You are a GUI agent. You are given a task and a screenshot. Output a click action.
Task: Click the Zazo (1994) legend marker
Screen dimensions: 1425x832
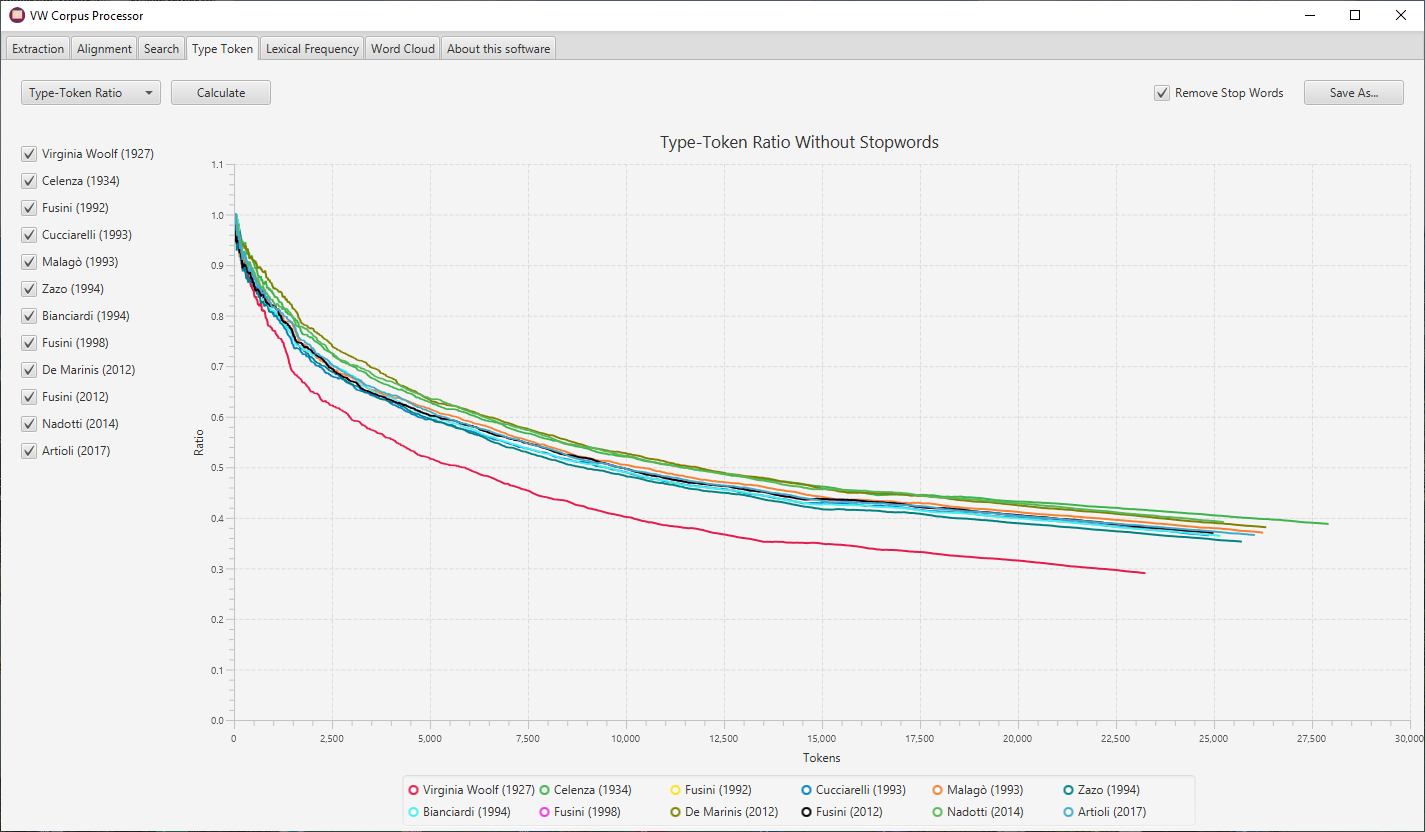coord(1069,790)
